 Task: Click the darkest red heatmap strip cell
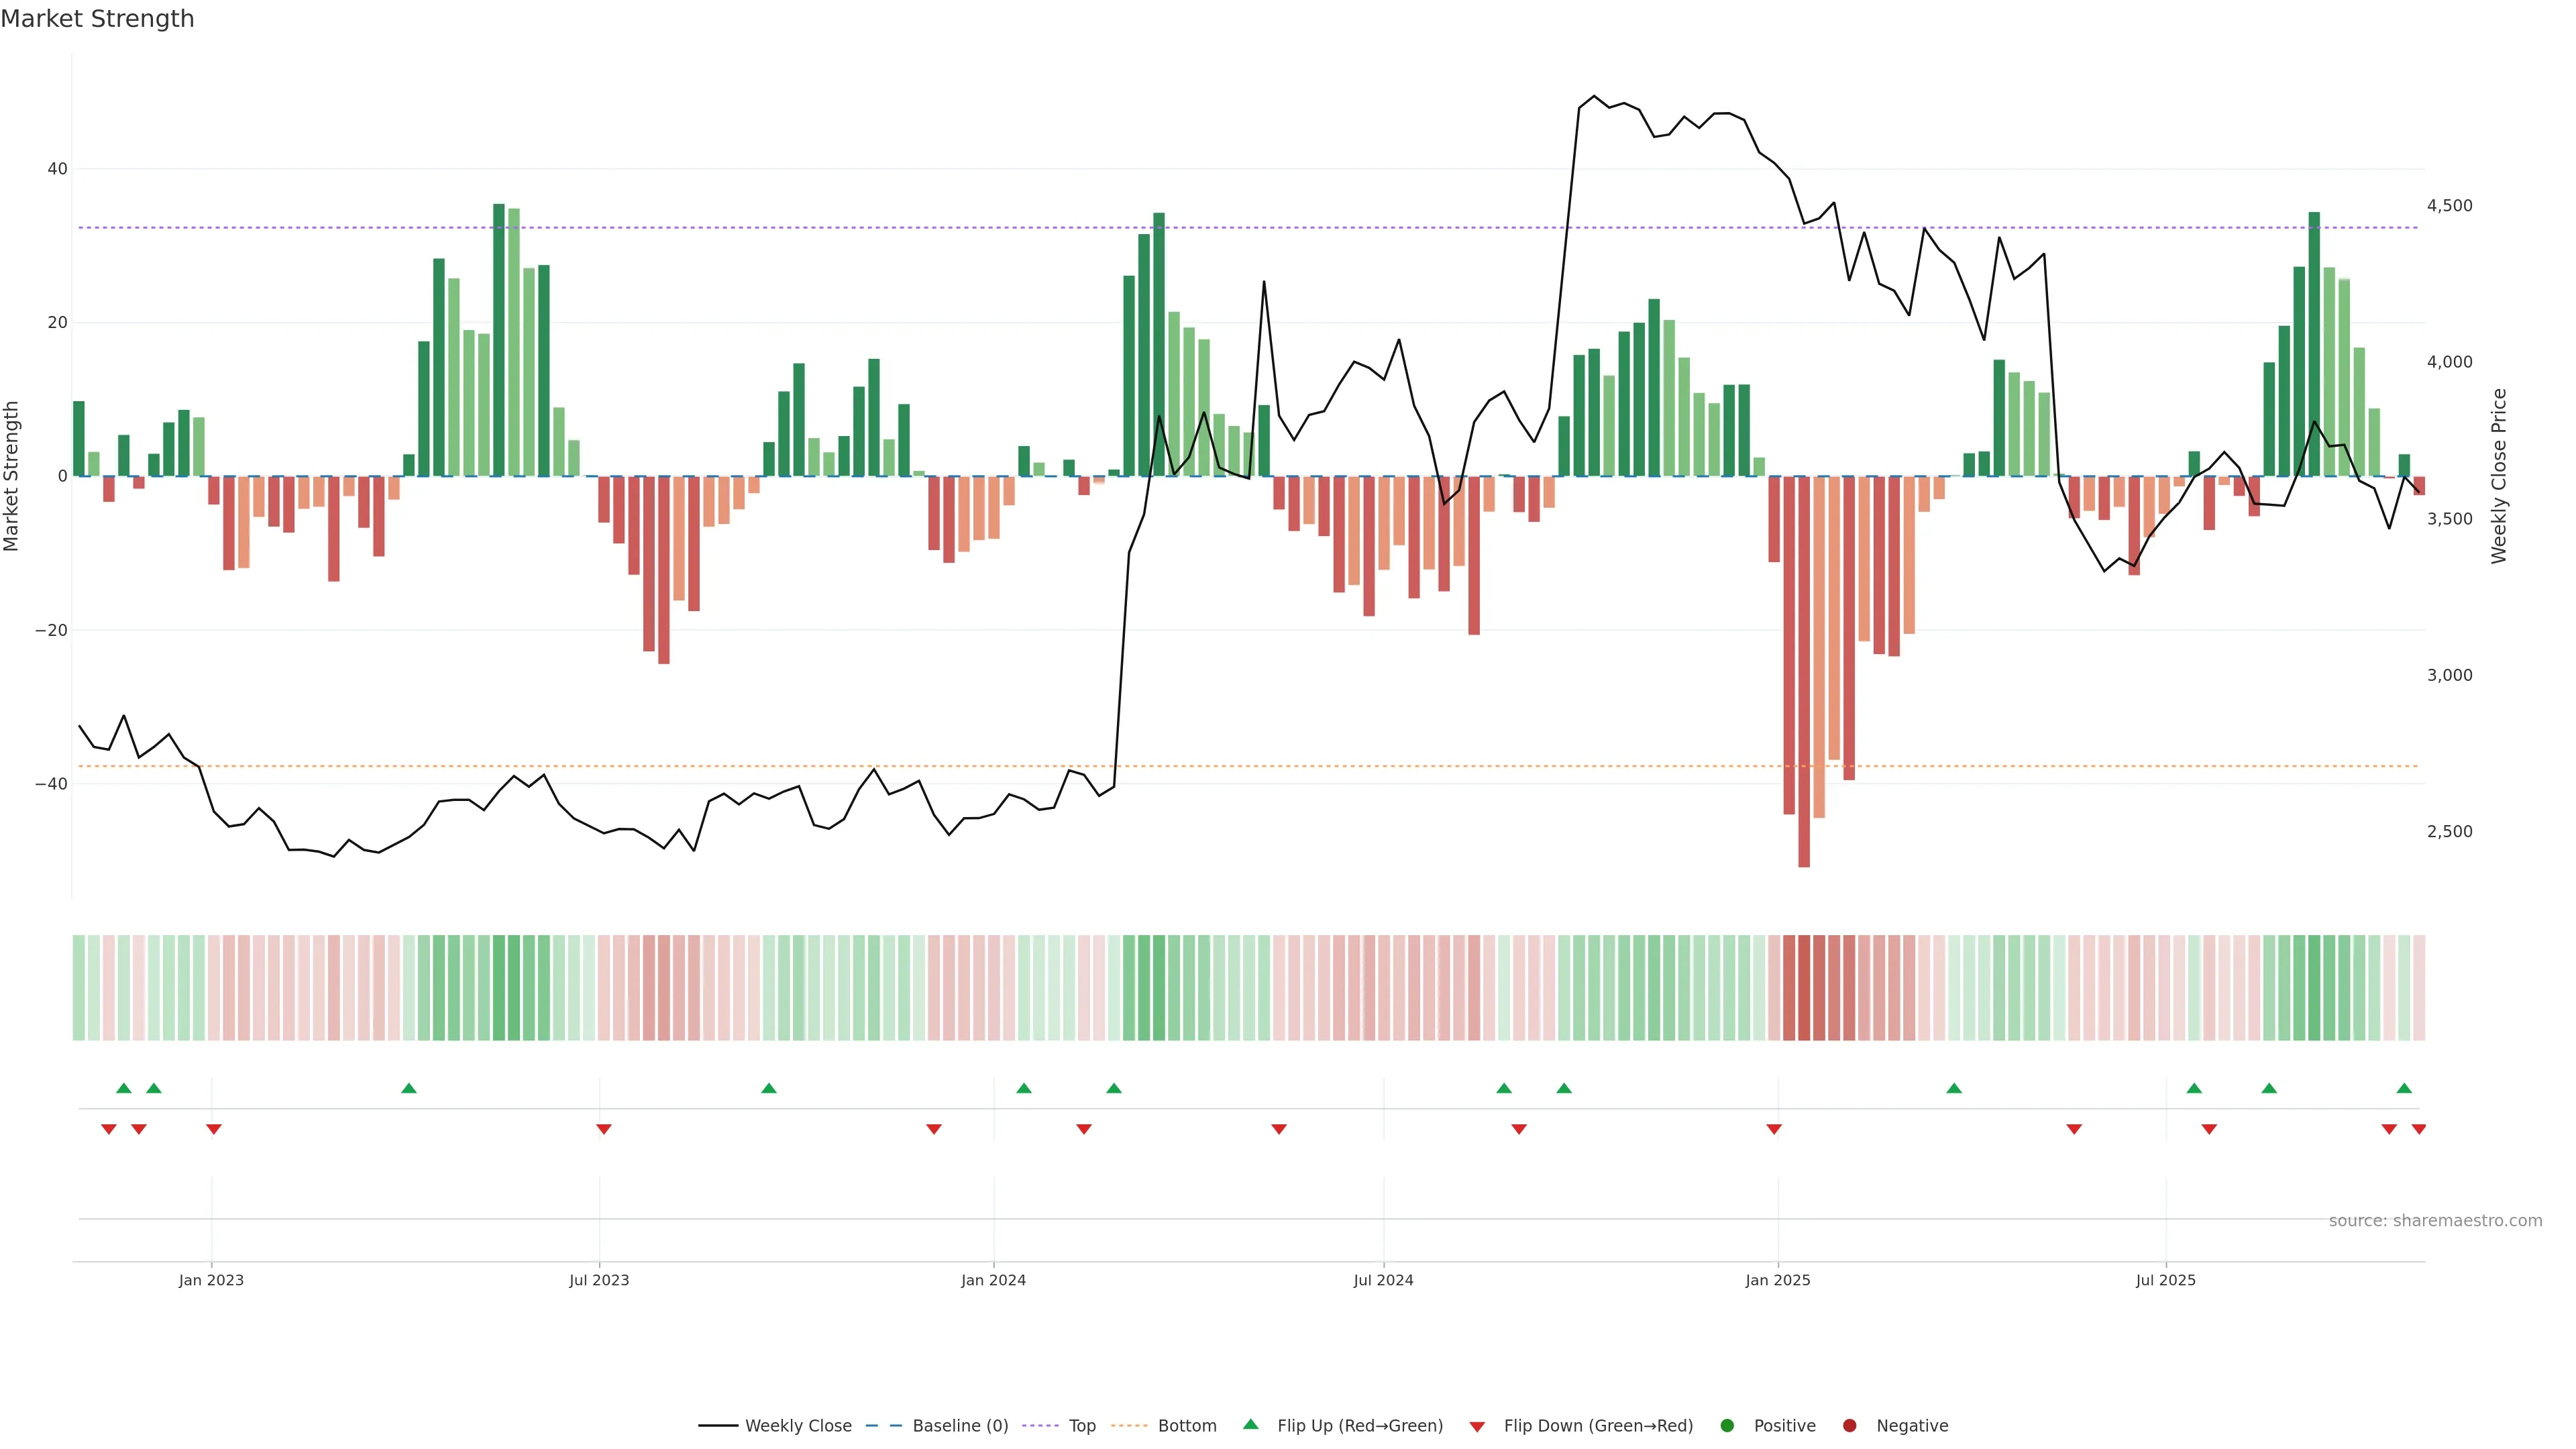pyautogui.click(x=1804, y=987)
